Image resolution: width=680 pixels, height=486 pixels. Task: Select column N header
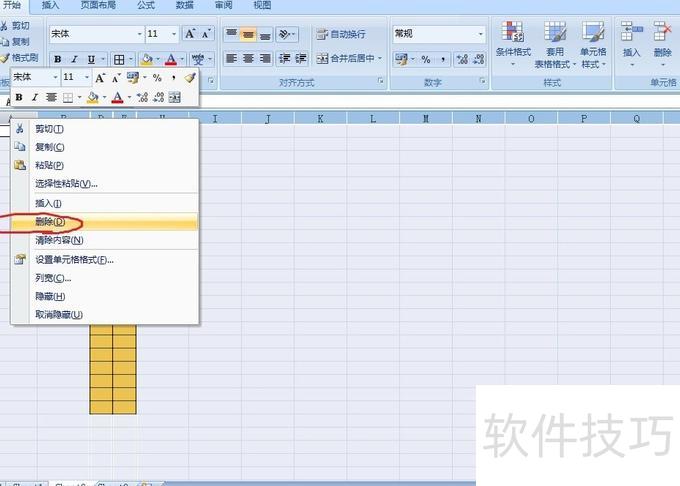pos(478,119)
